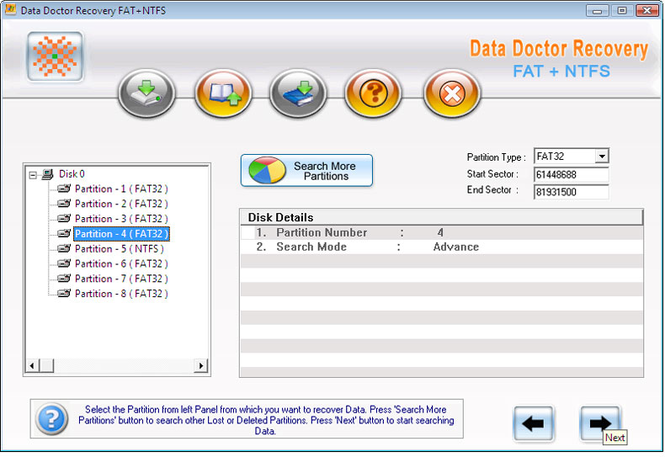The image size is (665, 457).
Task: Click the computer icon beside Disk 0
Action: tap(48, 174)
